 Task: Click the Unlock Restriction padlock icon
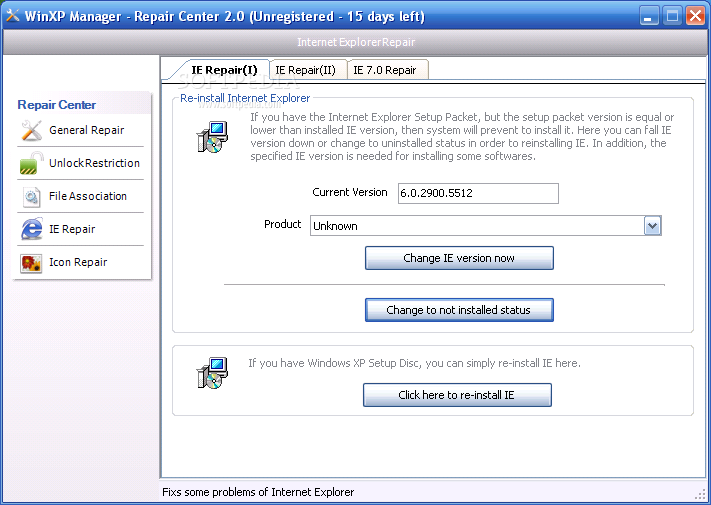[31, 163]
